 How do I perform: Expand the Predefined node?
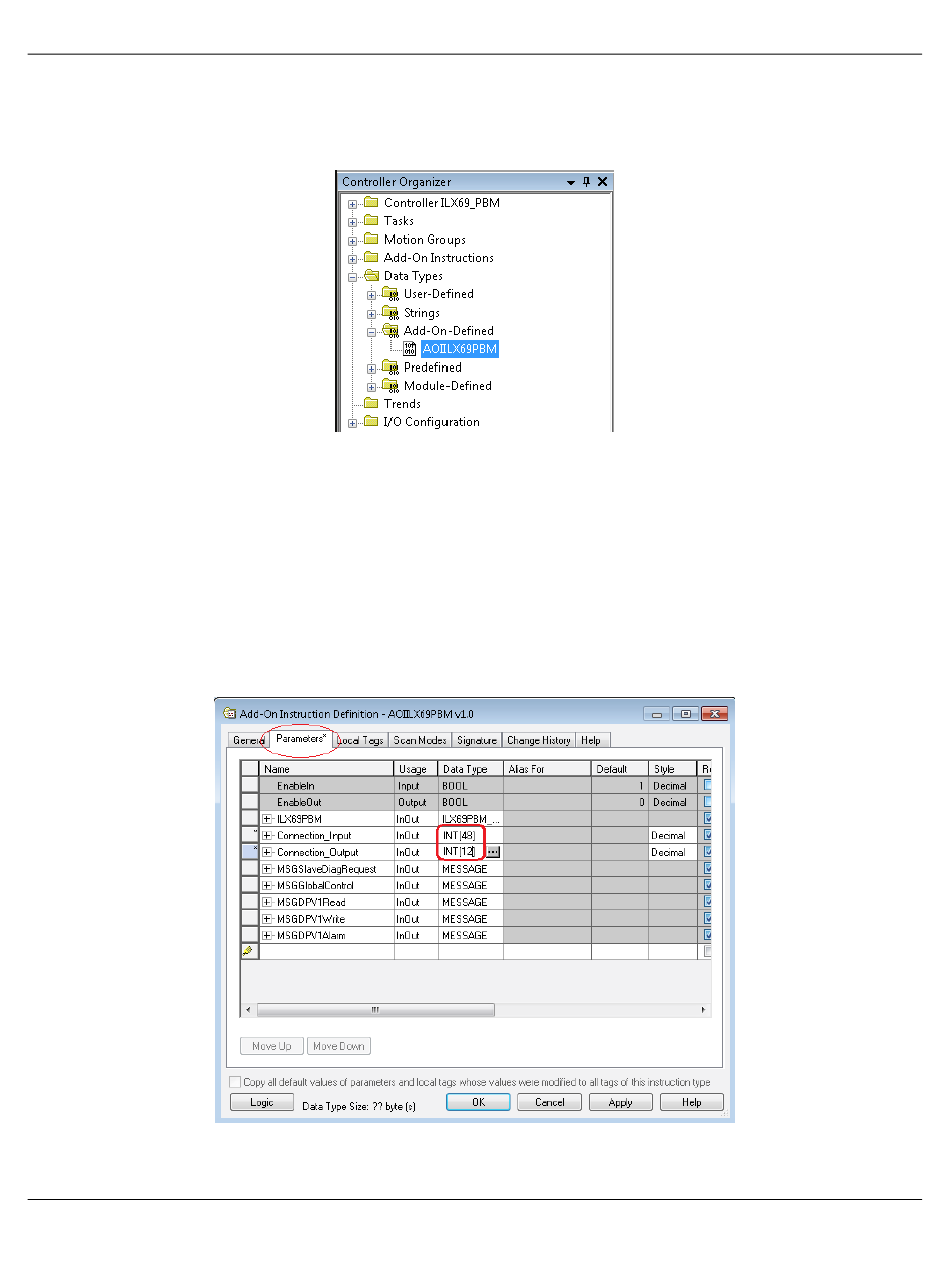pyautogui.click(x=372, y=368)
